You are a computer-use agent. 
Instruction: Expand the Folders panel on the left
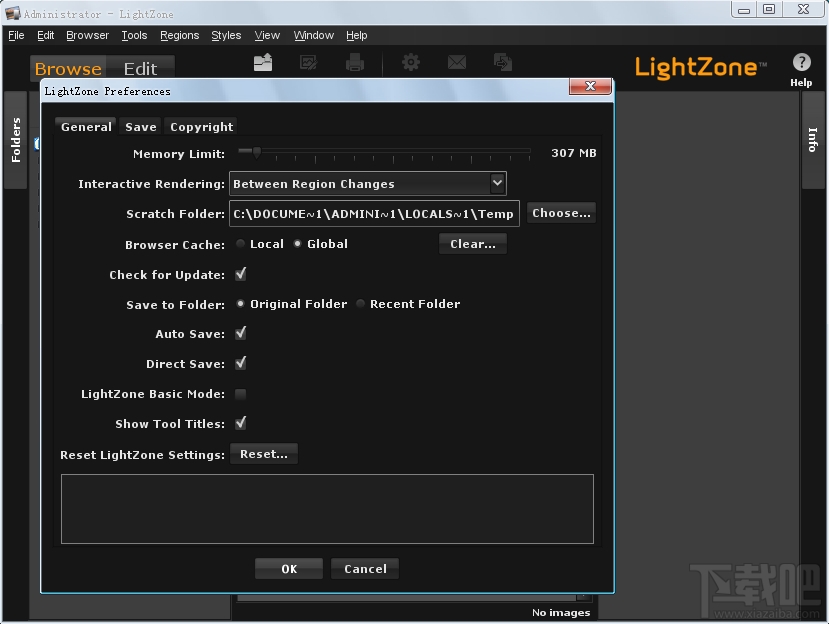click(x=15, y=133)
